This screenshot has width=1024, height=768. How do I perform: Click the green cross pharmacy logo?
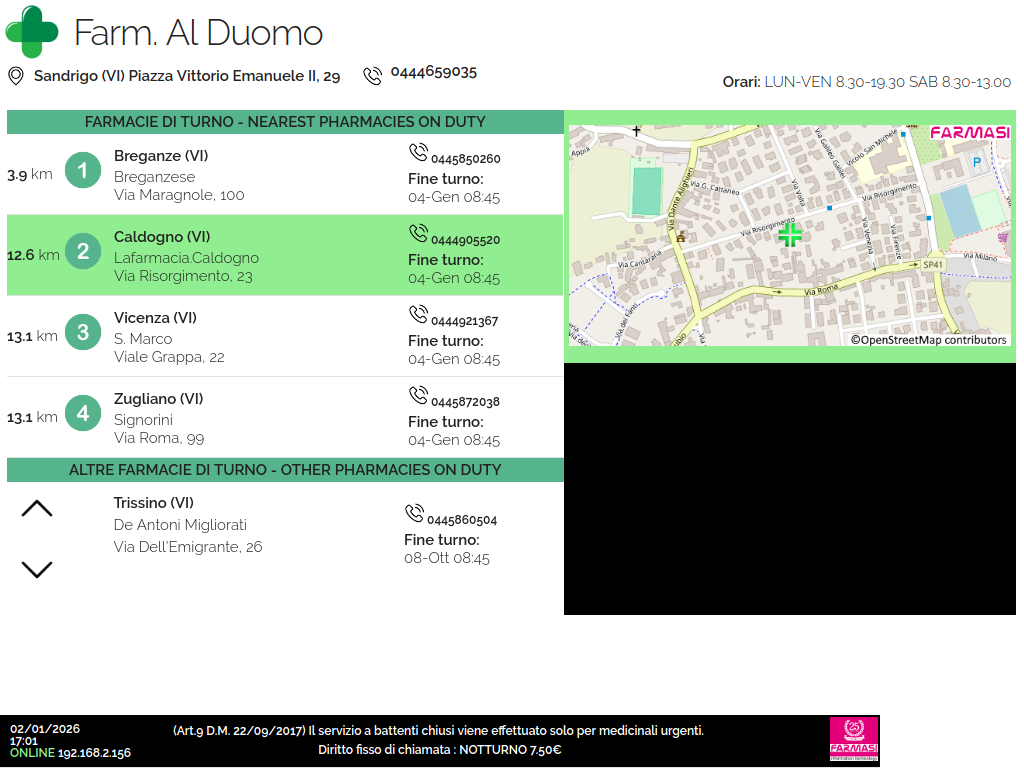(x=32, y=31)
